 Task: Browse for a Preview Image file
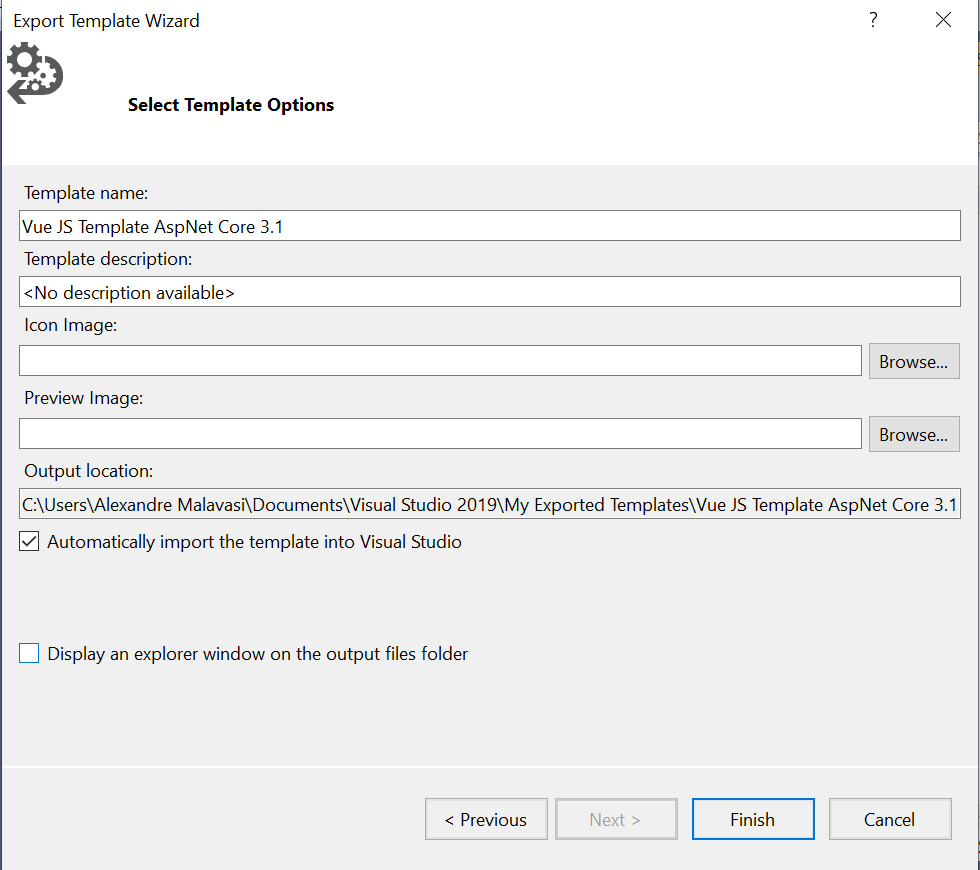(914, 434)
